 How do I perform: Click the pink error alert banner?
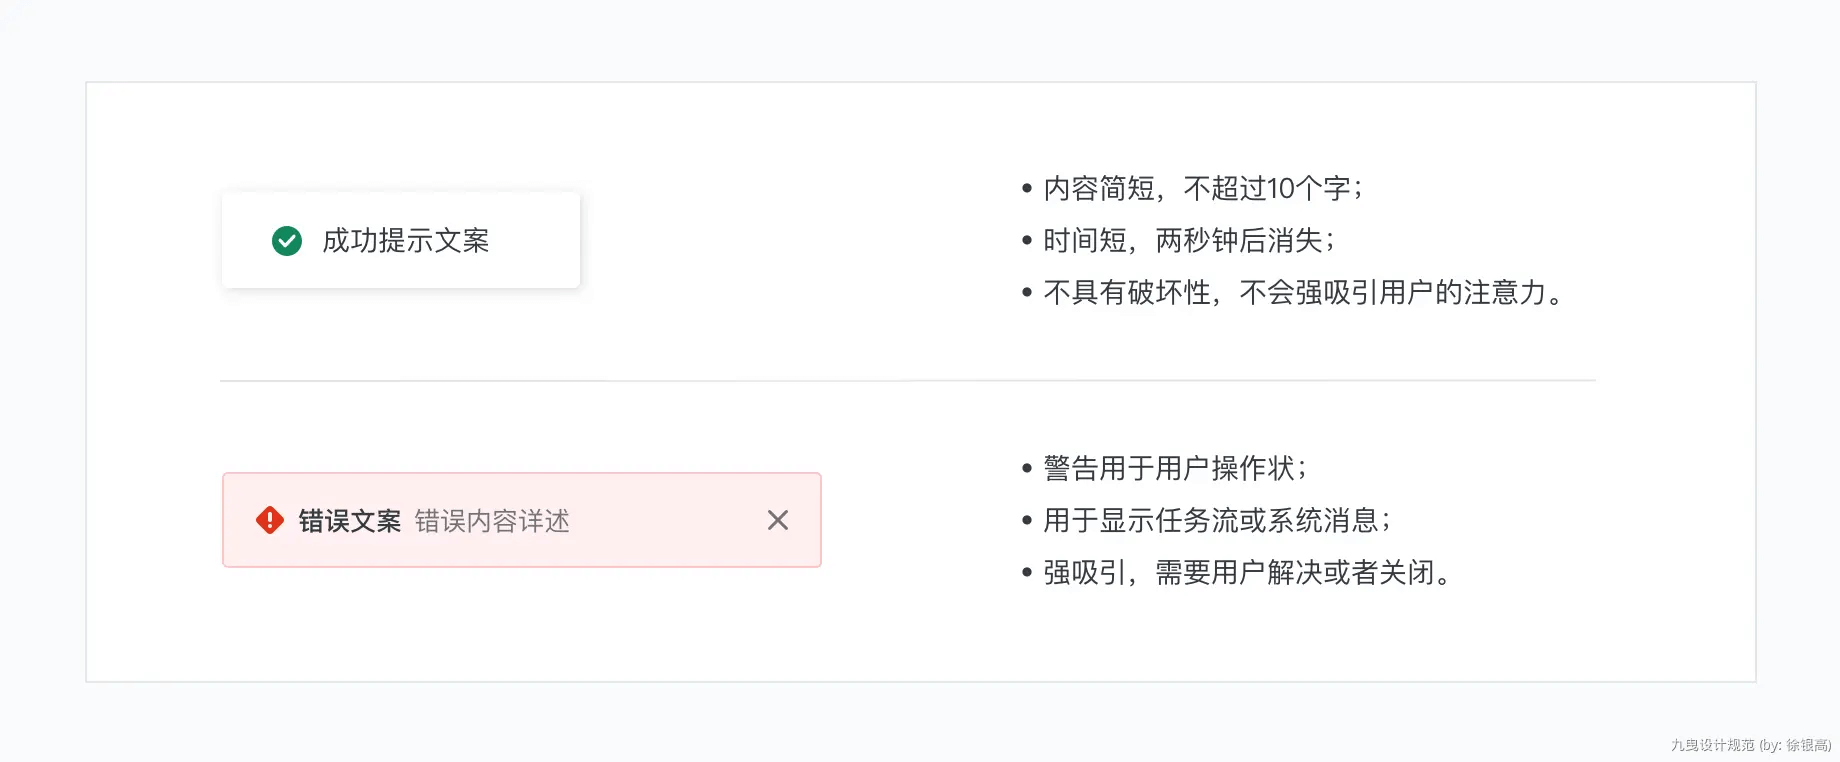(522, 520)
